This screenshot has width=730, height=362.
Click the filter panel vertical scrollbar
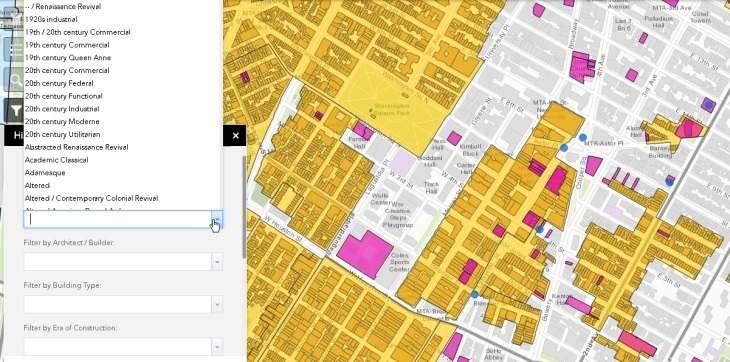(243, 207)
